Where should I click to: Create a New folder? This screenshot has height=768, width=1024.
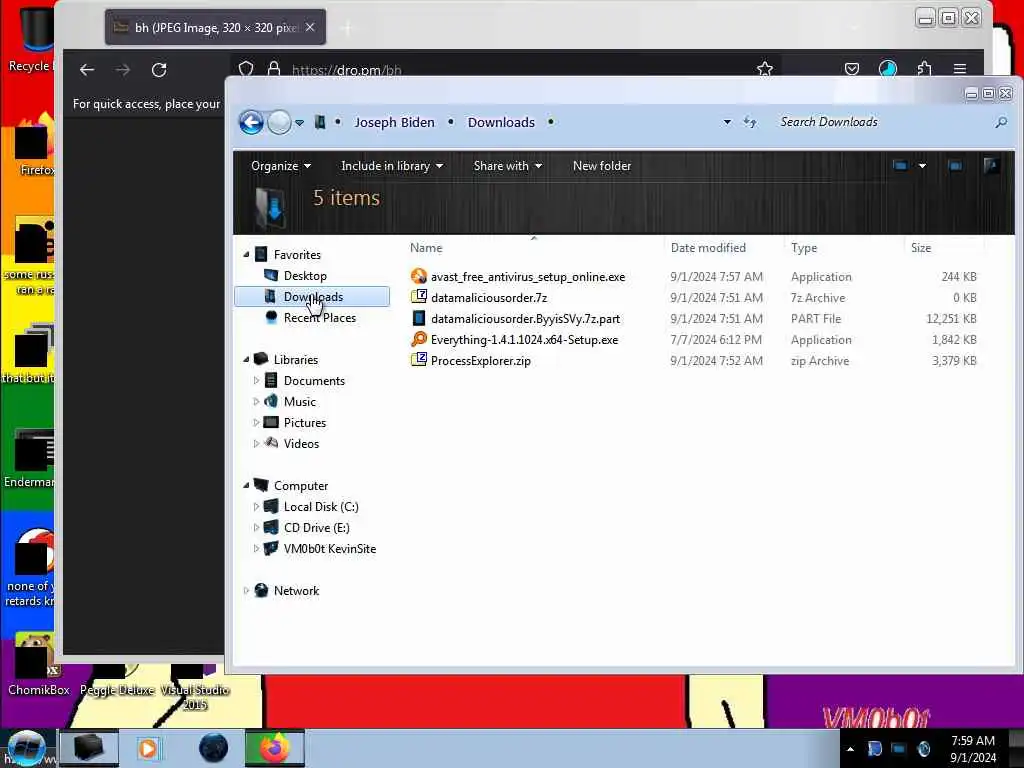pyautogui.click(x=601, y=166)
